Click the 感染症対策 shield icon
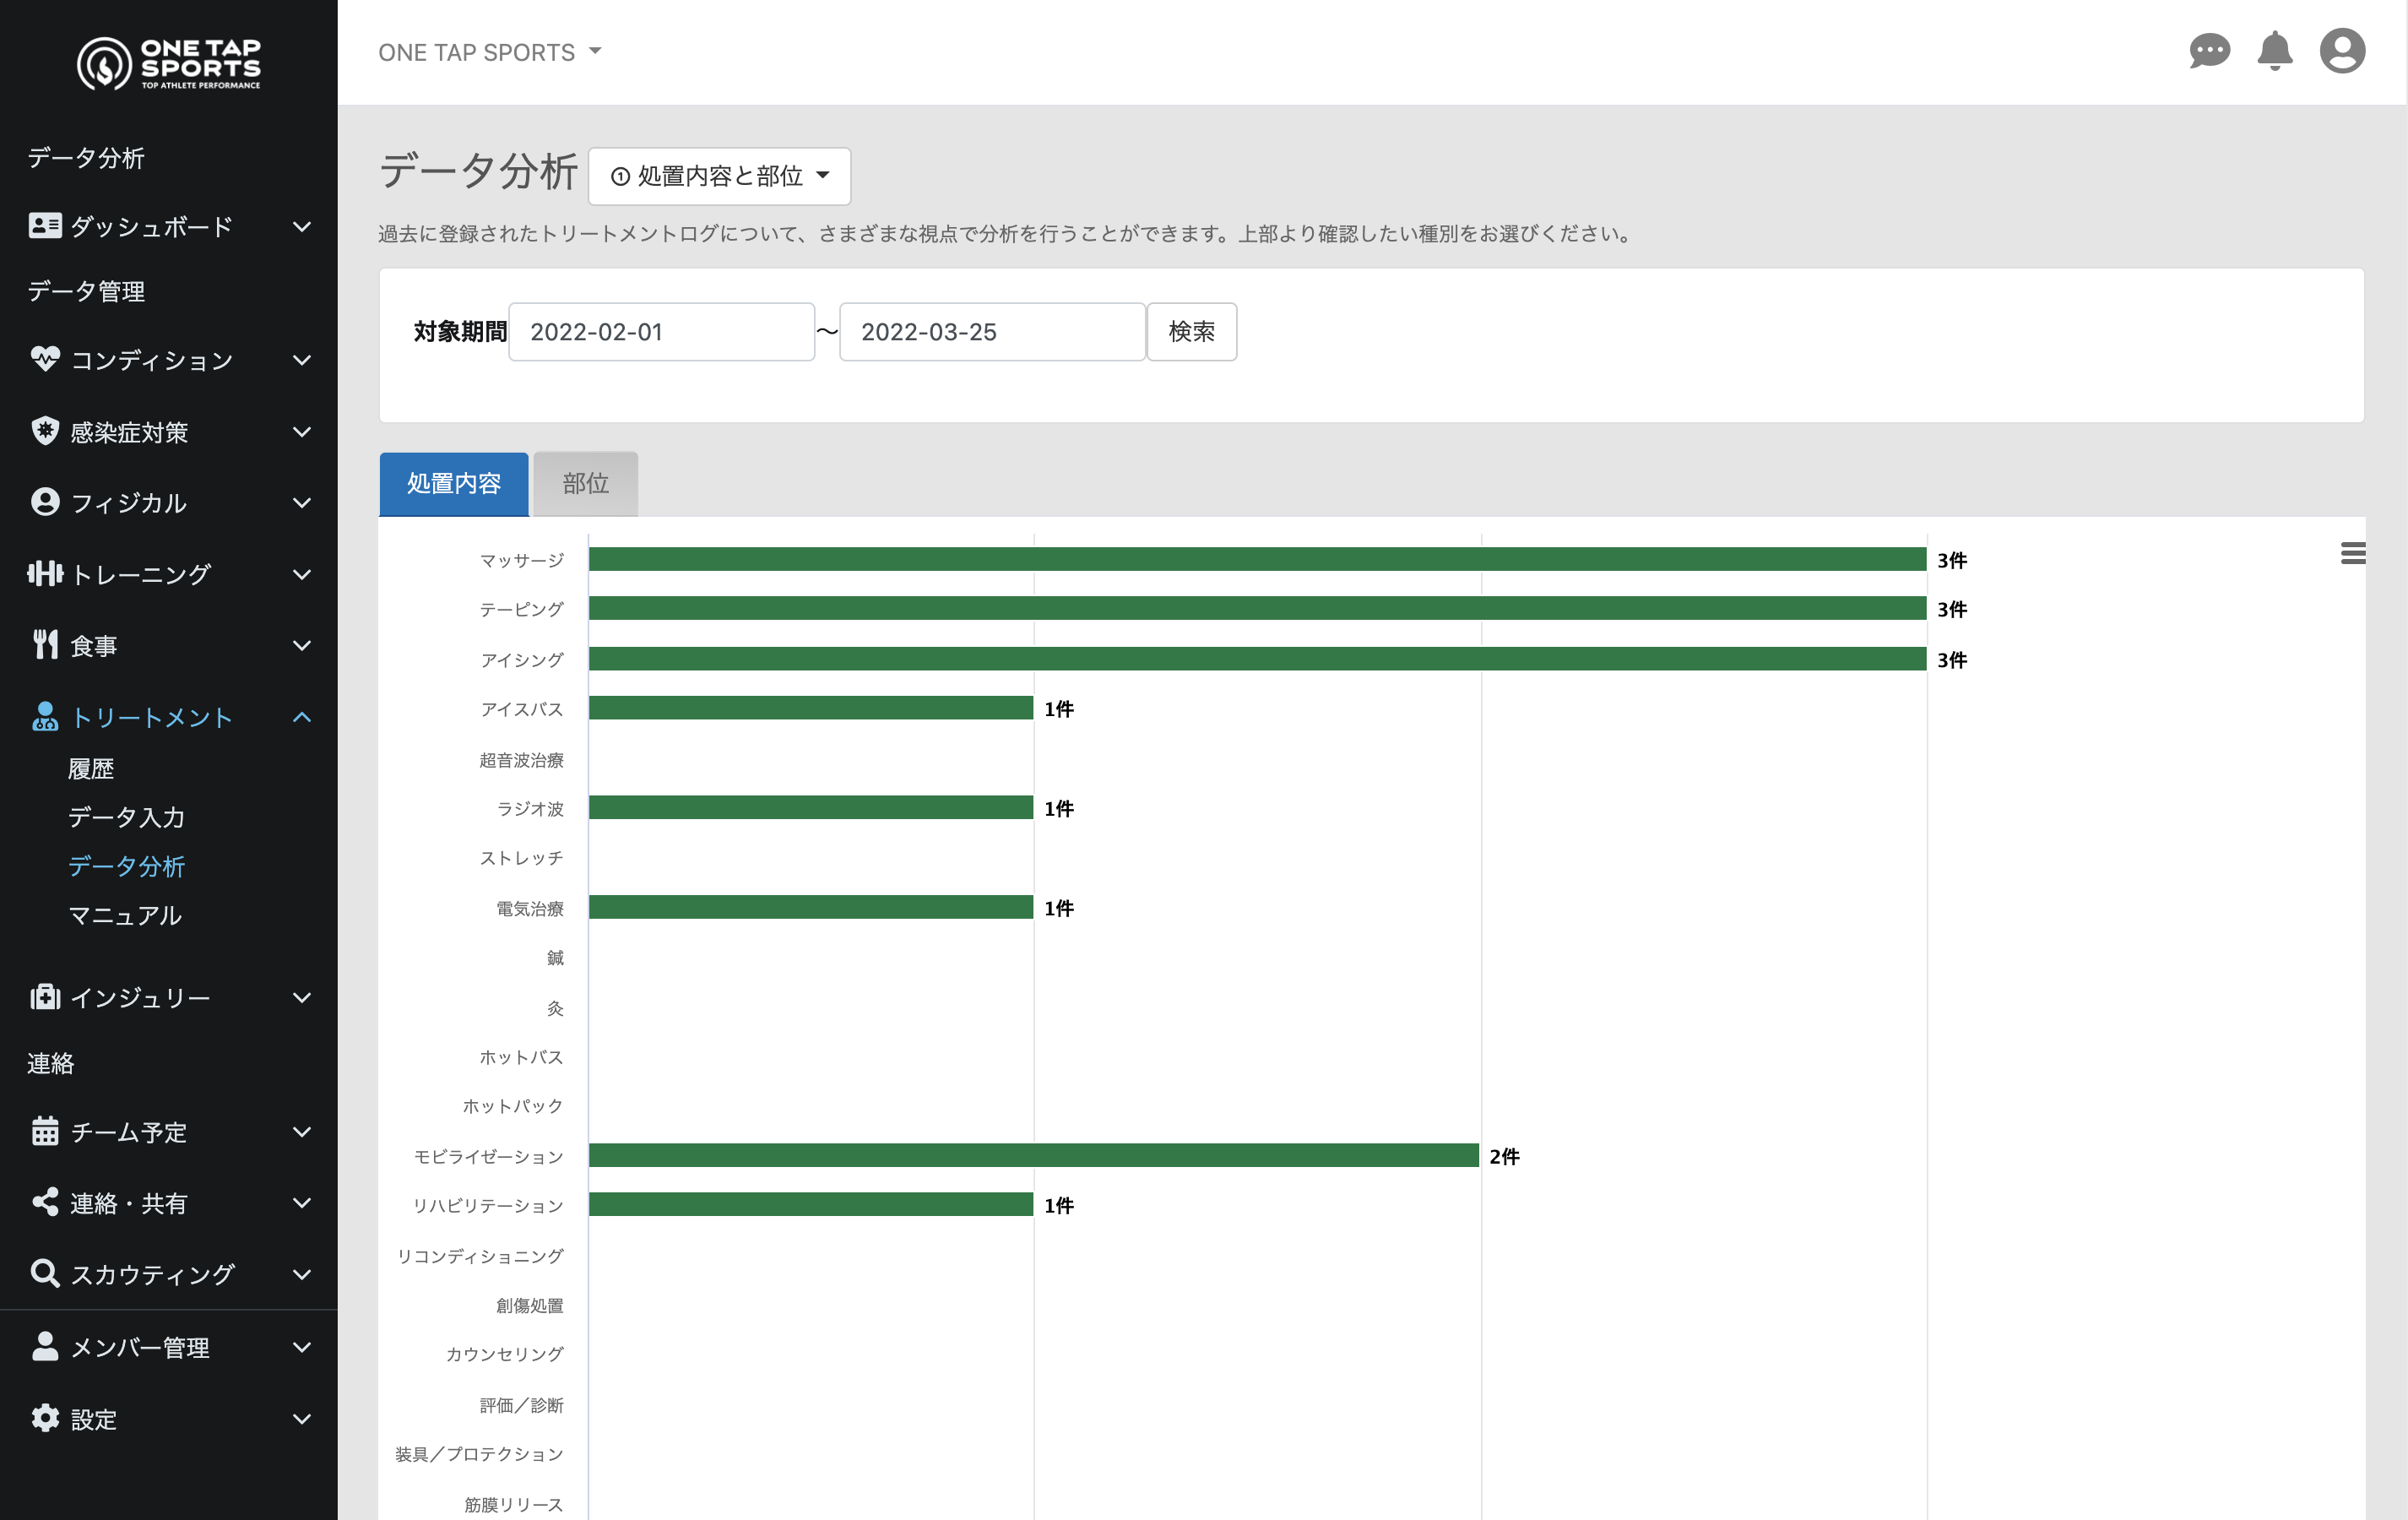Viewport: 2408px width, 1520px height. (x=45, y=431)
